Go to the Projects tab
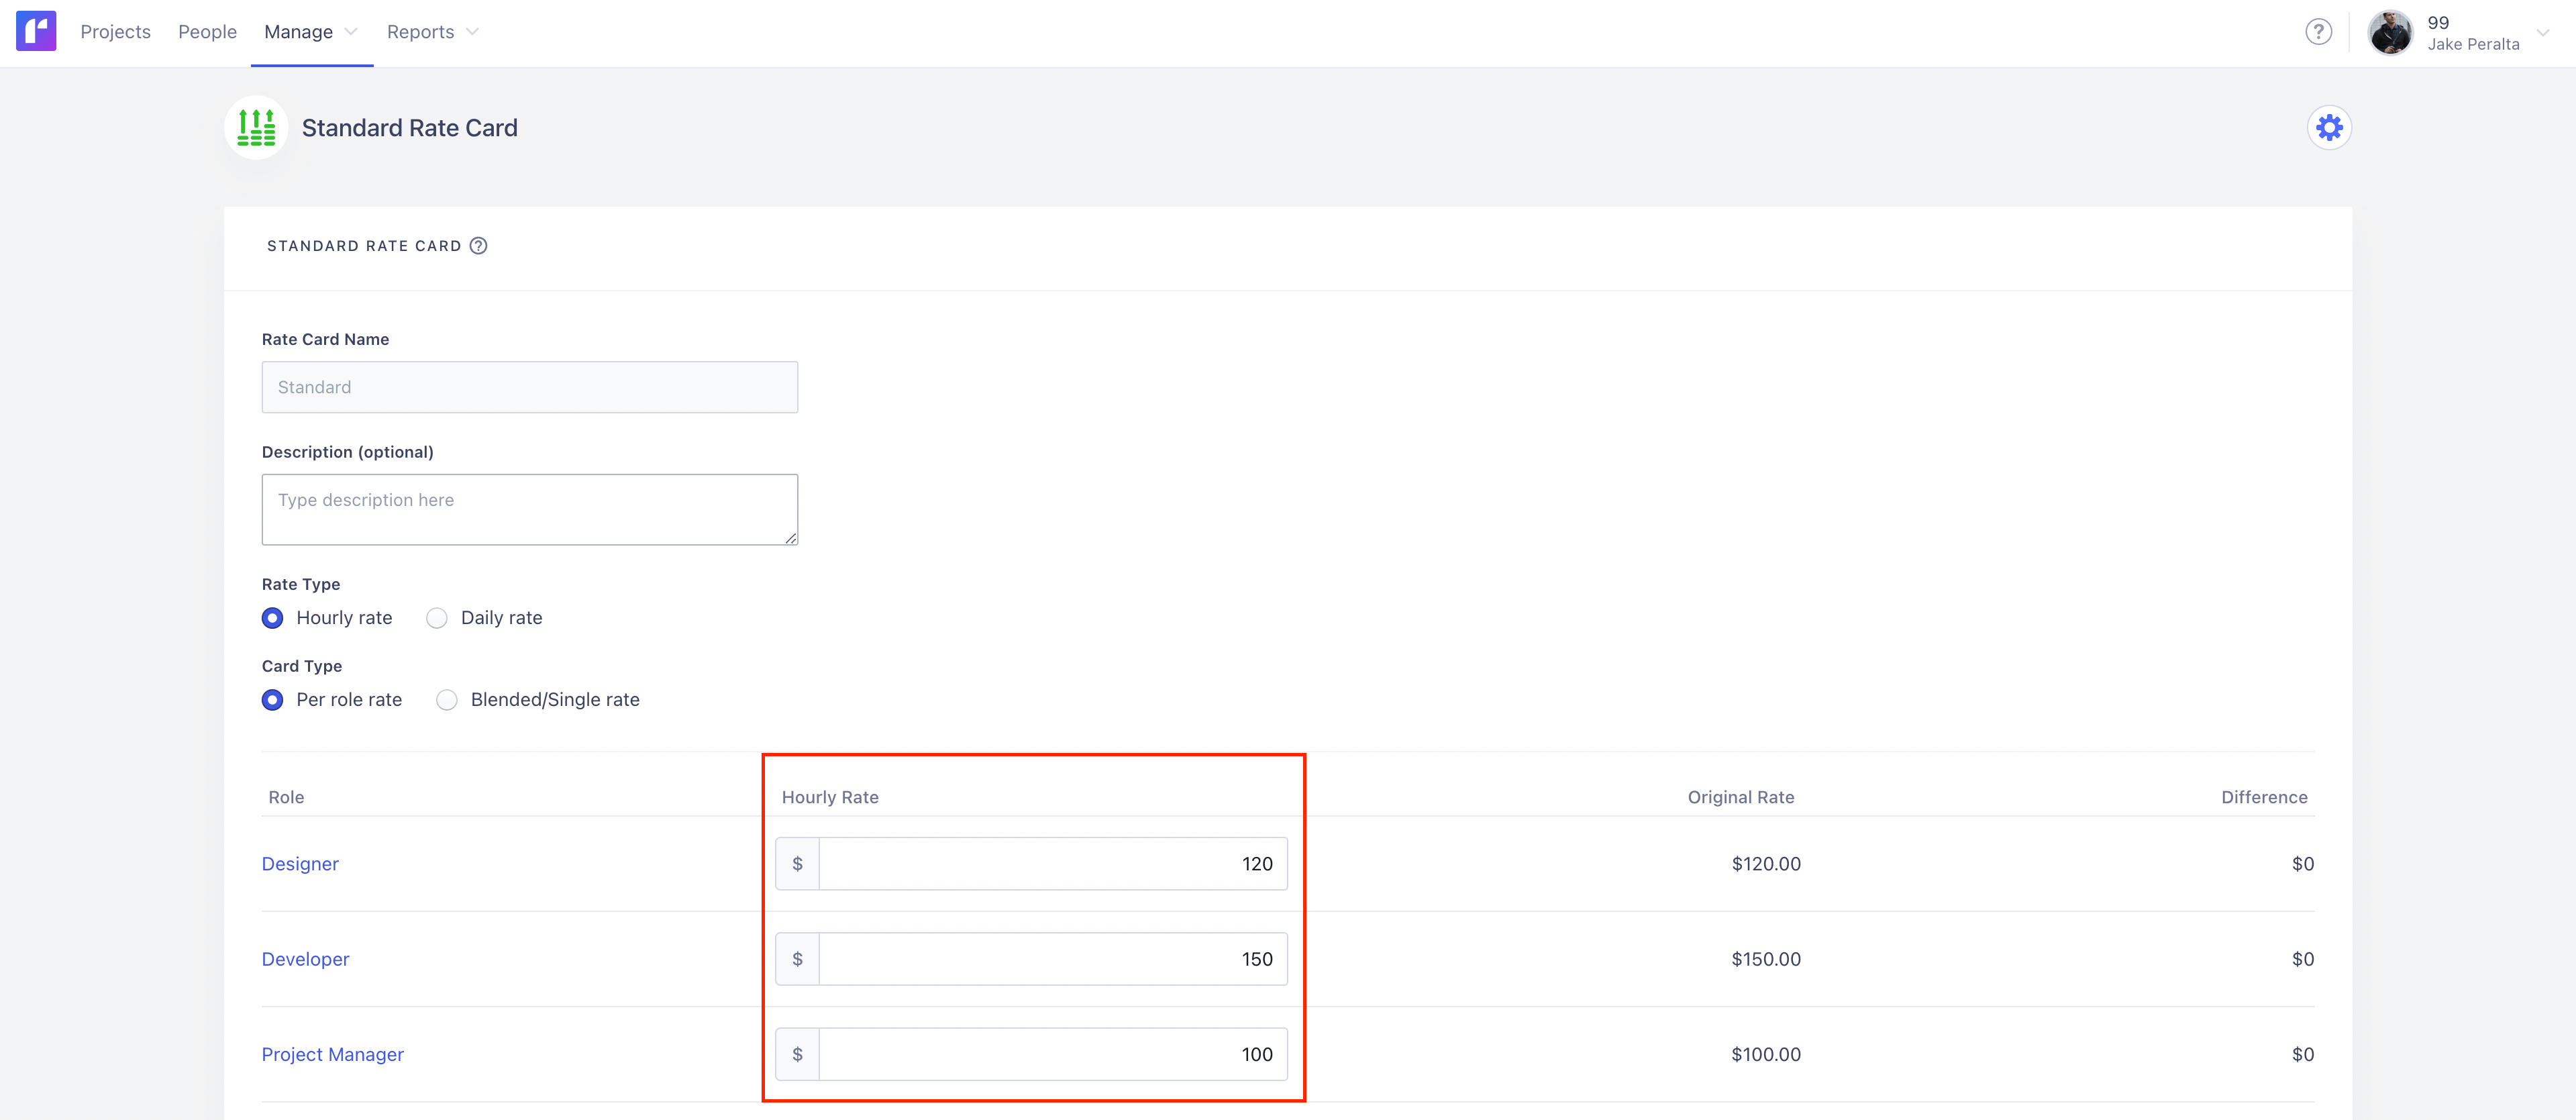 pyautogui.click(x=115, y=32)
